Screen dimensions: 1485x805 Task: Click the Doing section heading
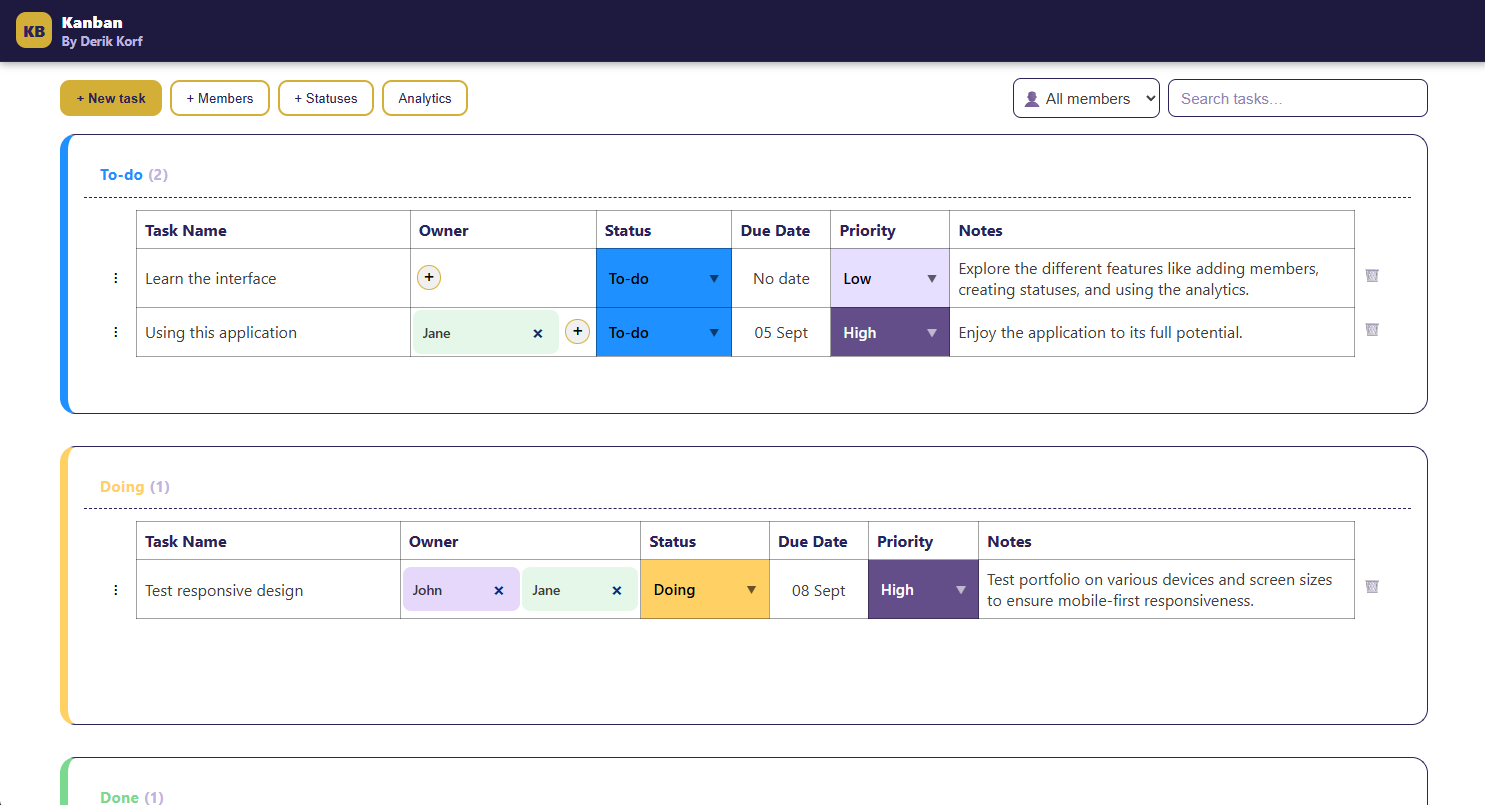point(135,486)
